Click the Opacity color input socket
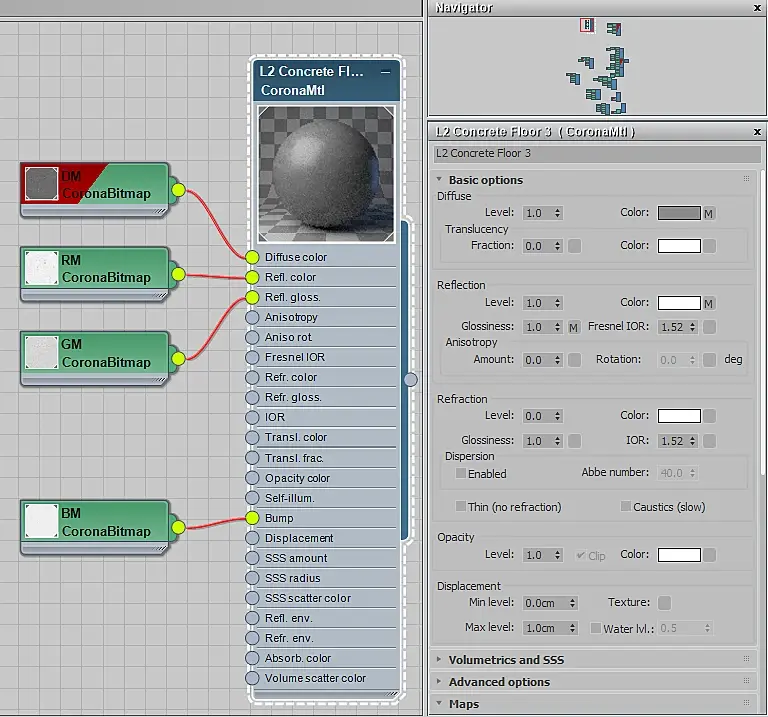768x717 pixels. click(252, 478)
